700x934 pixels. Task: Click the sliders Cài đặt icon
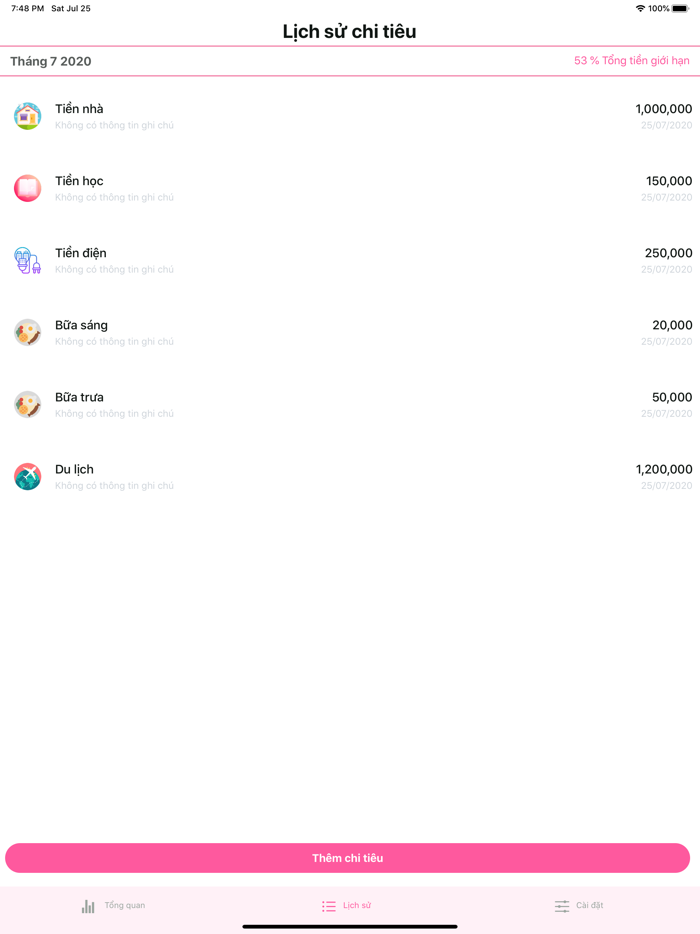coord(562,906)
